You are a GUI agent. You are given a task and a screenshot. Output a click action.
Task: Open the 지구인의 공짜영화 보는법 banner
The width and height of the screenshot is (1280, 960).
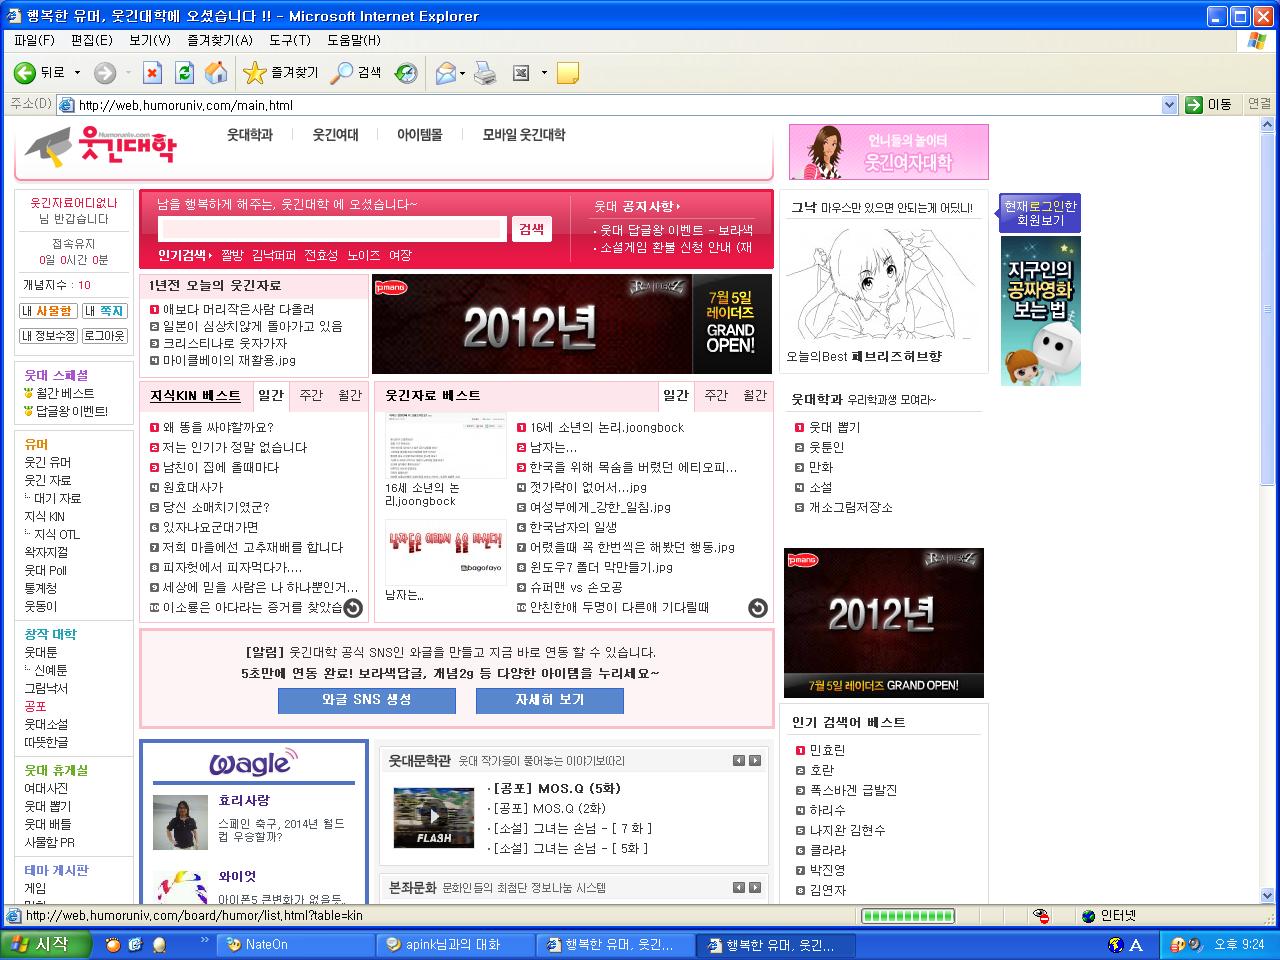pyautogui.click(x=1041, y=311)
